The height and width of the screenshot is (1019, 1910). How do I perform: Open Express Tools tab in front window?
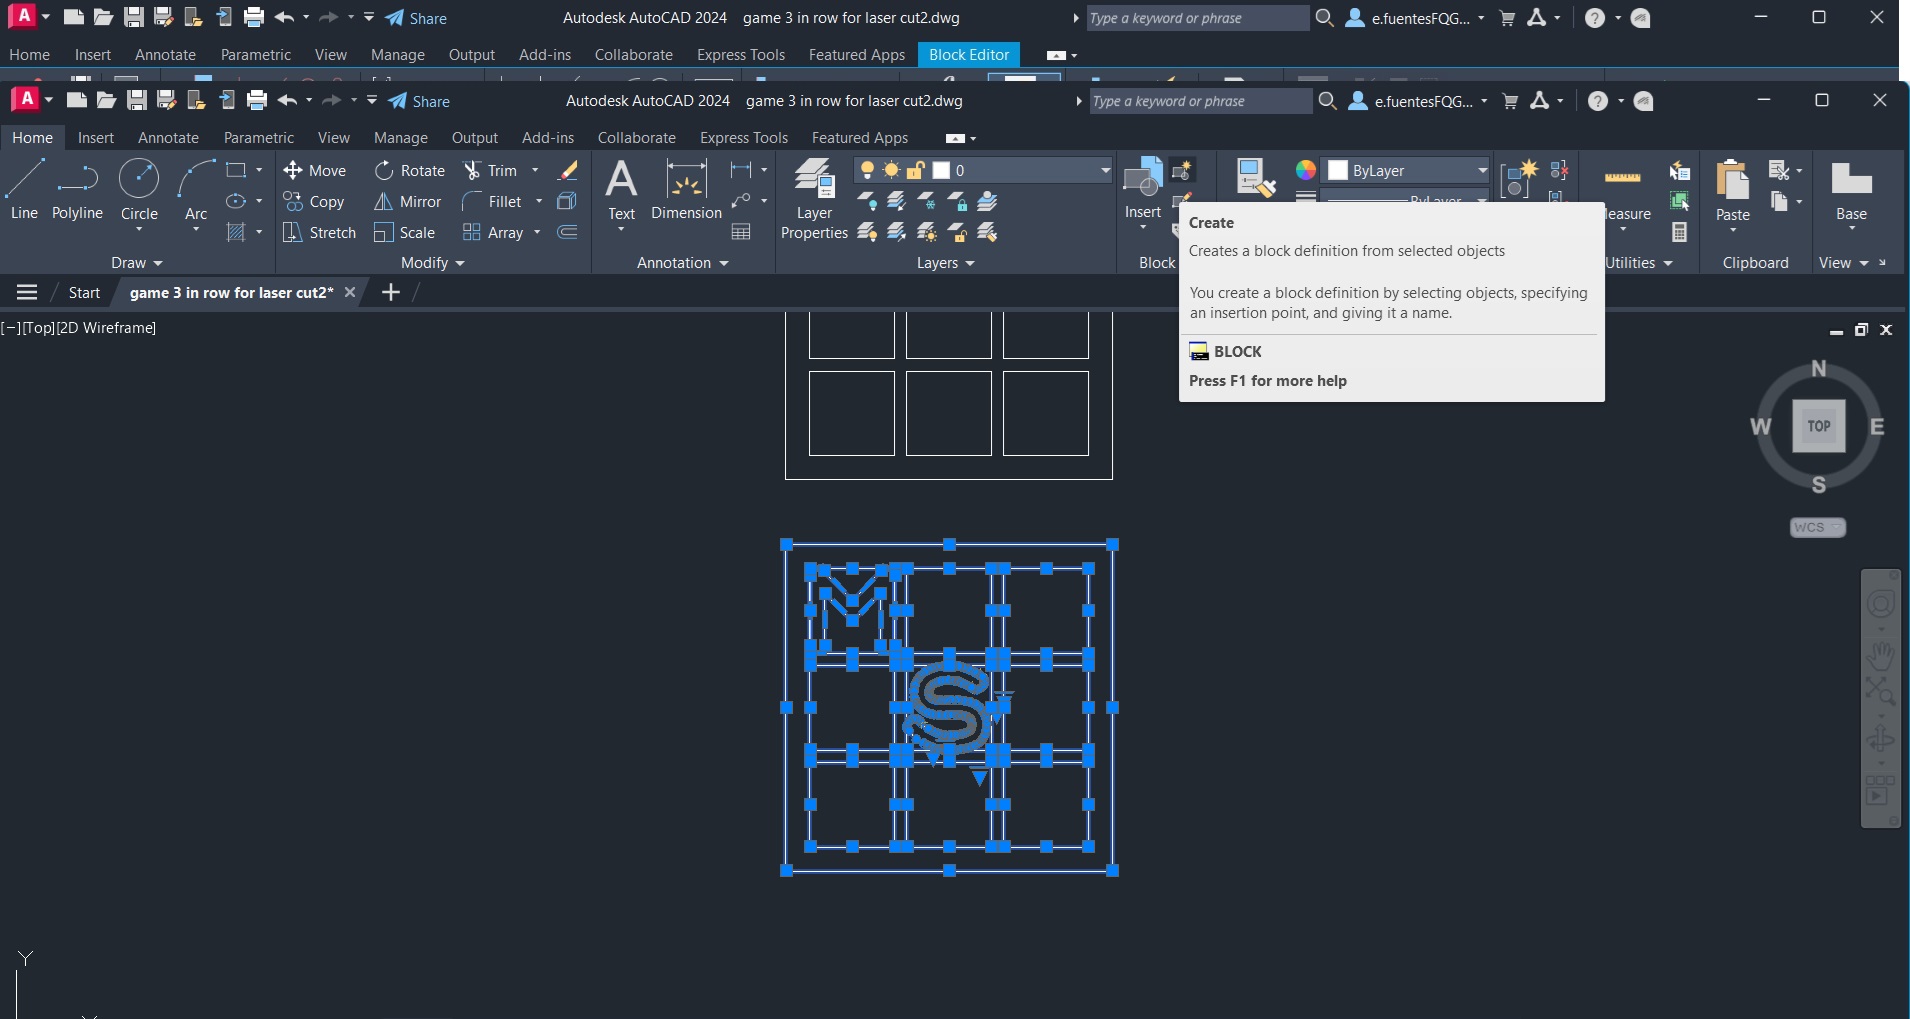744,138
